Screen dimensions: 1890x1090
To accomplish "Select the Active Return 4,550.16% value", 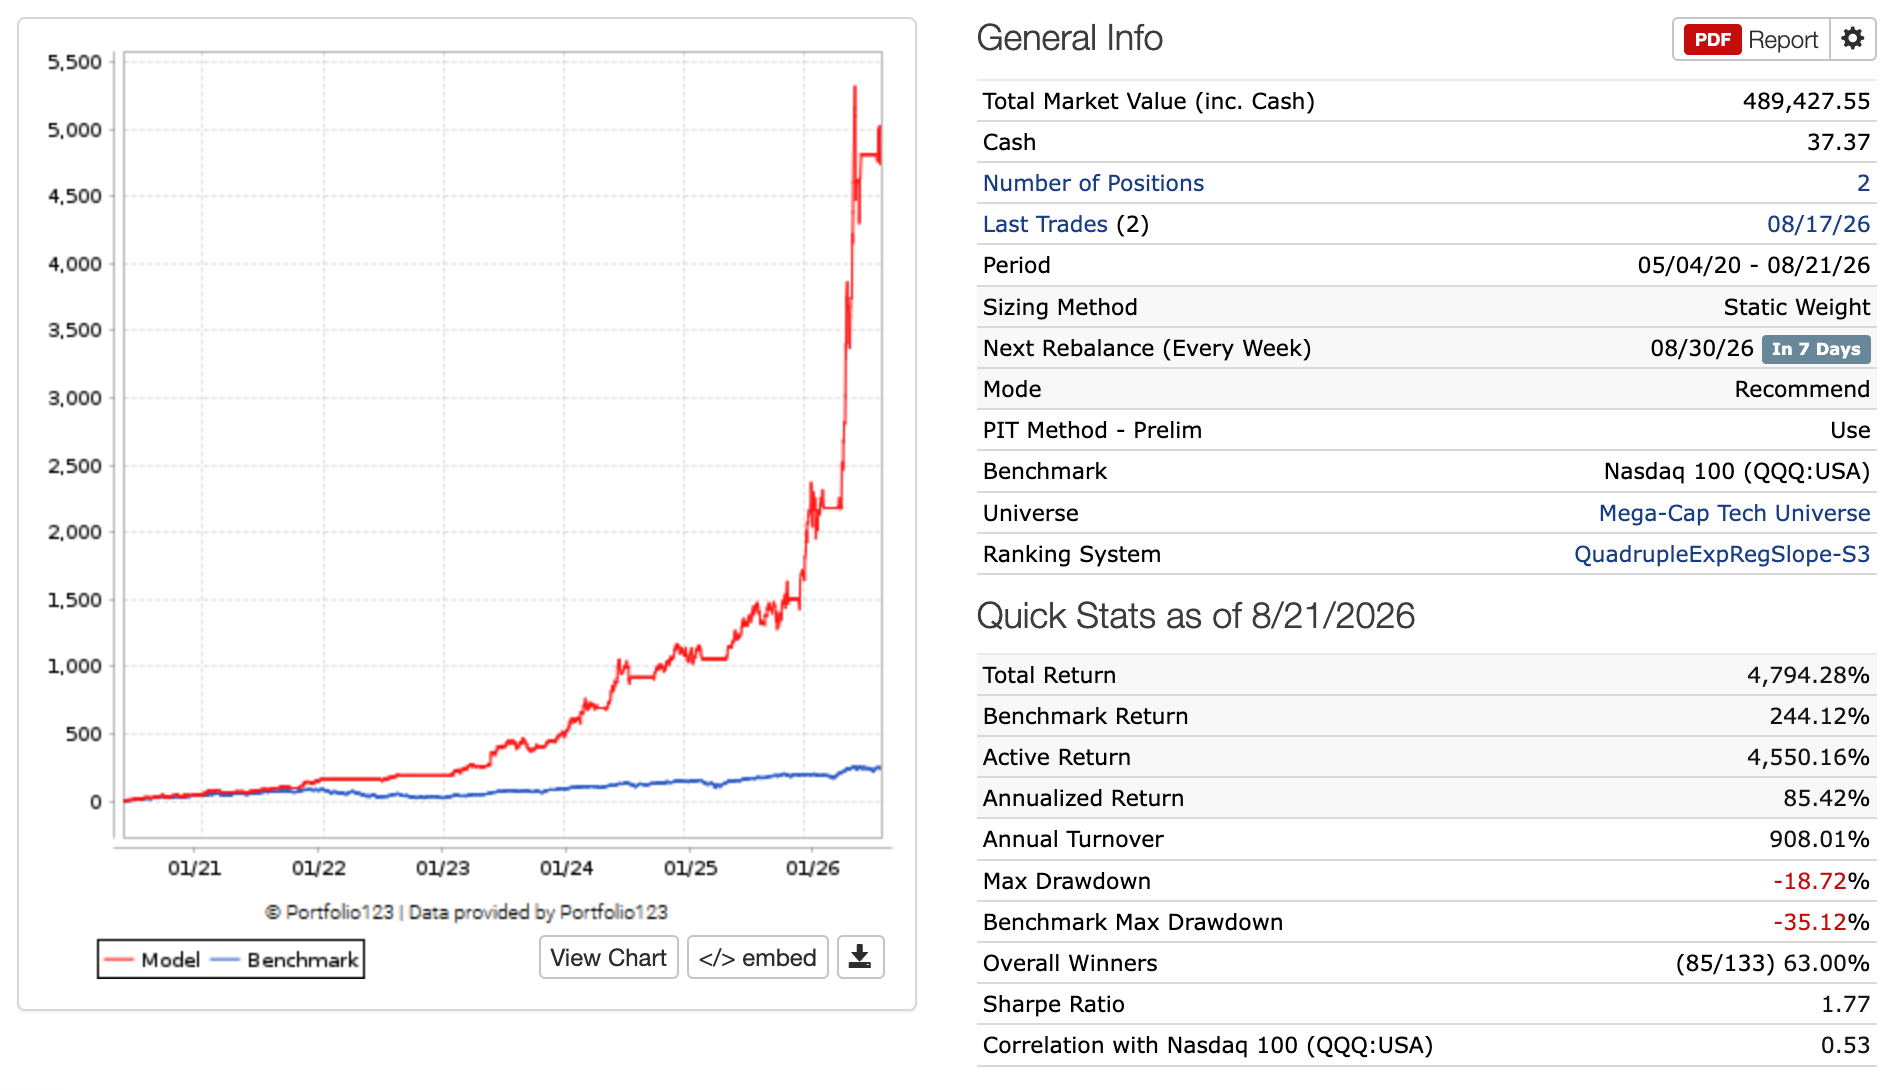I will pyautogui.click(x=1808, y=757).
